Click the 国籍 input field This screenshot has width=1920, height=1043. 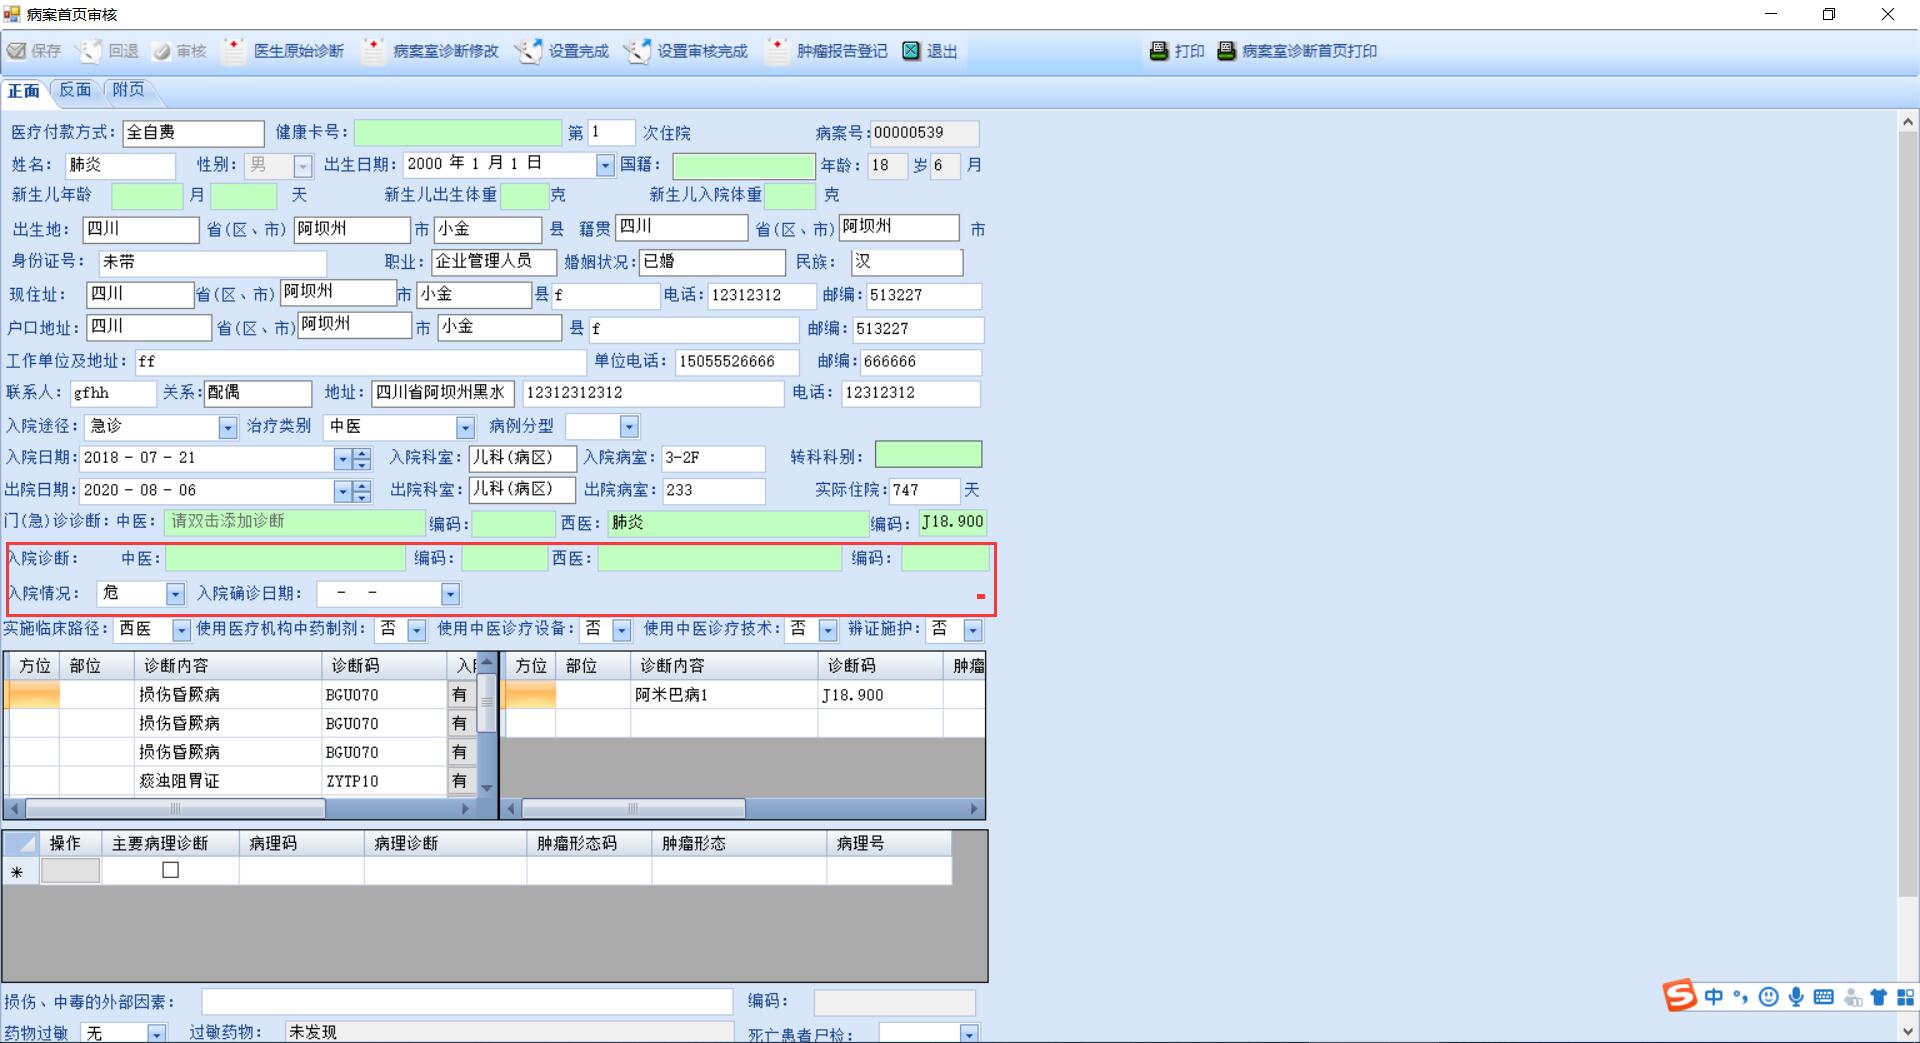point(744,166)
